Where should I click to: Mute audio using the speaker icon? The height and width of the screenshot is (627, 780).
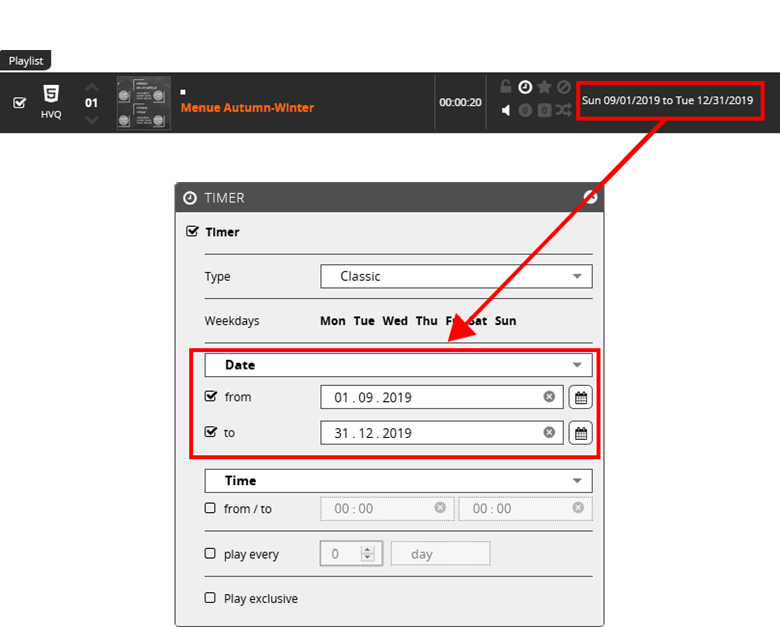tap(506, 110)
